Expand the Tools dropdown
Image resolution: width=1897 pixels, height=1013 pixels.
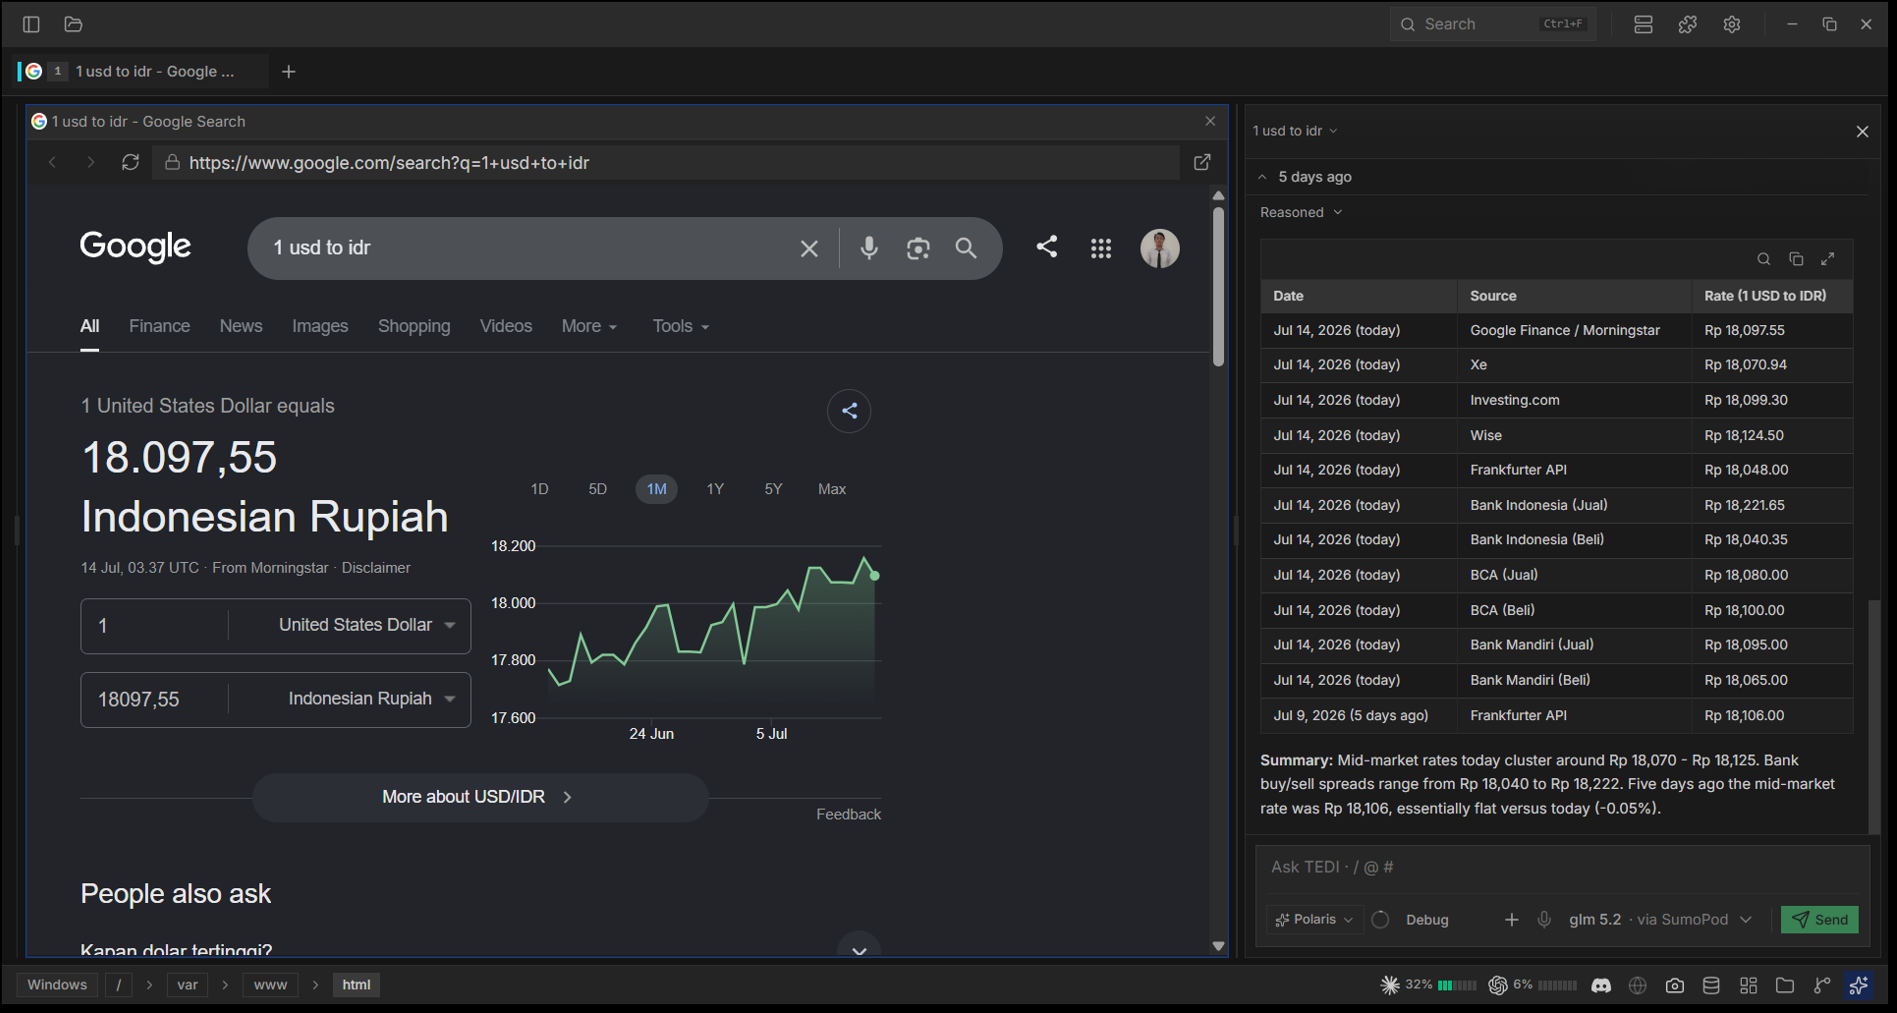click(680, 326)
